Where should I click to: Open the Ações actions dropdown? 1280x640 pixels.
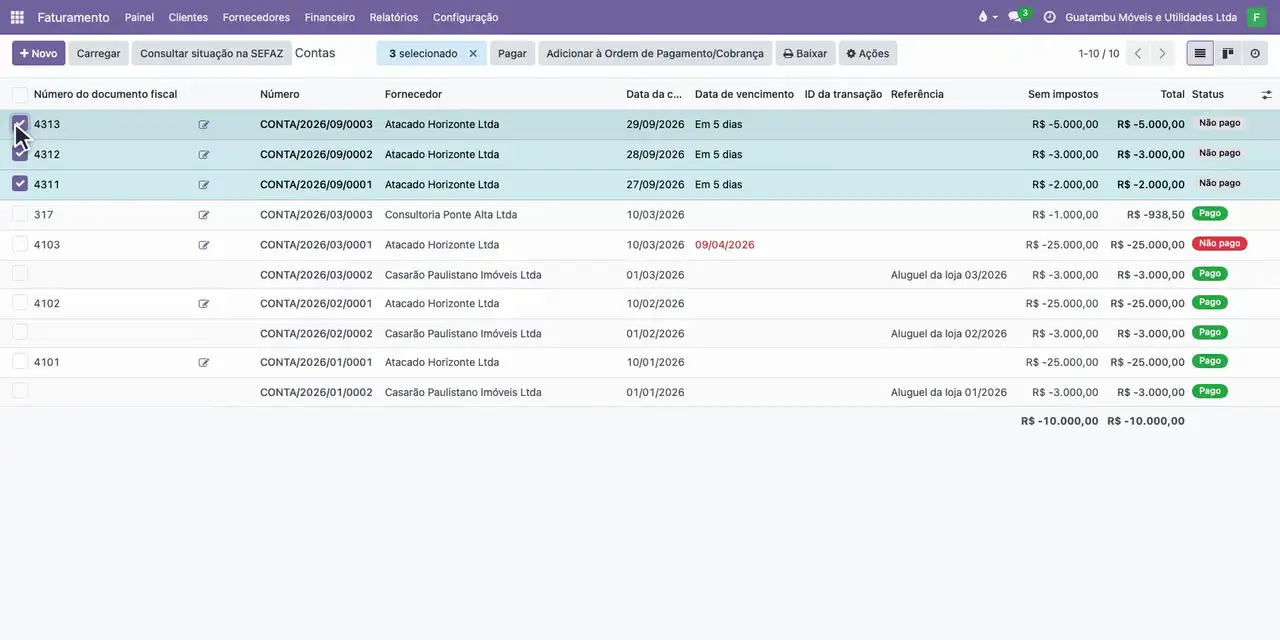[x=867, y=53]
